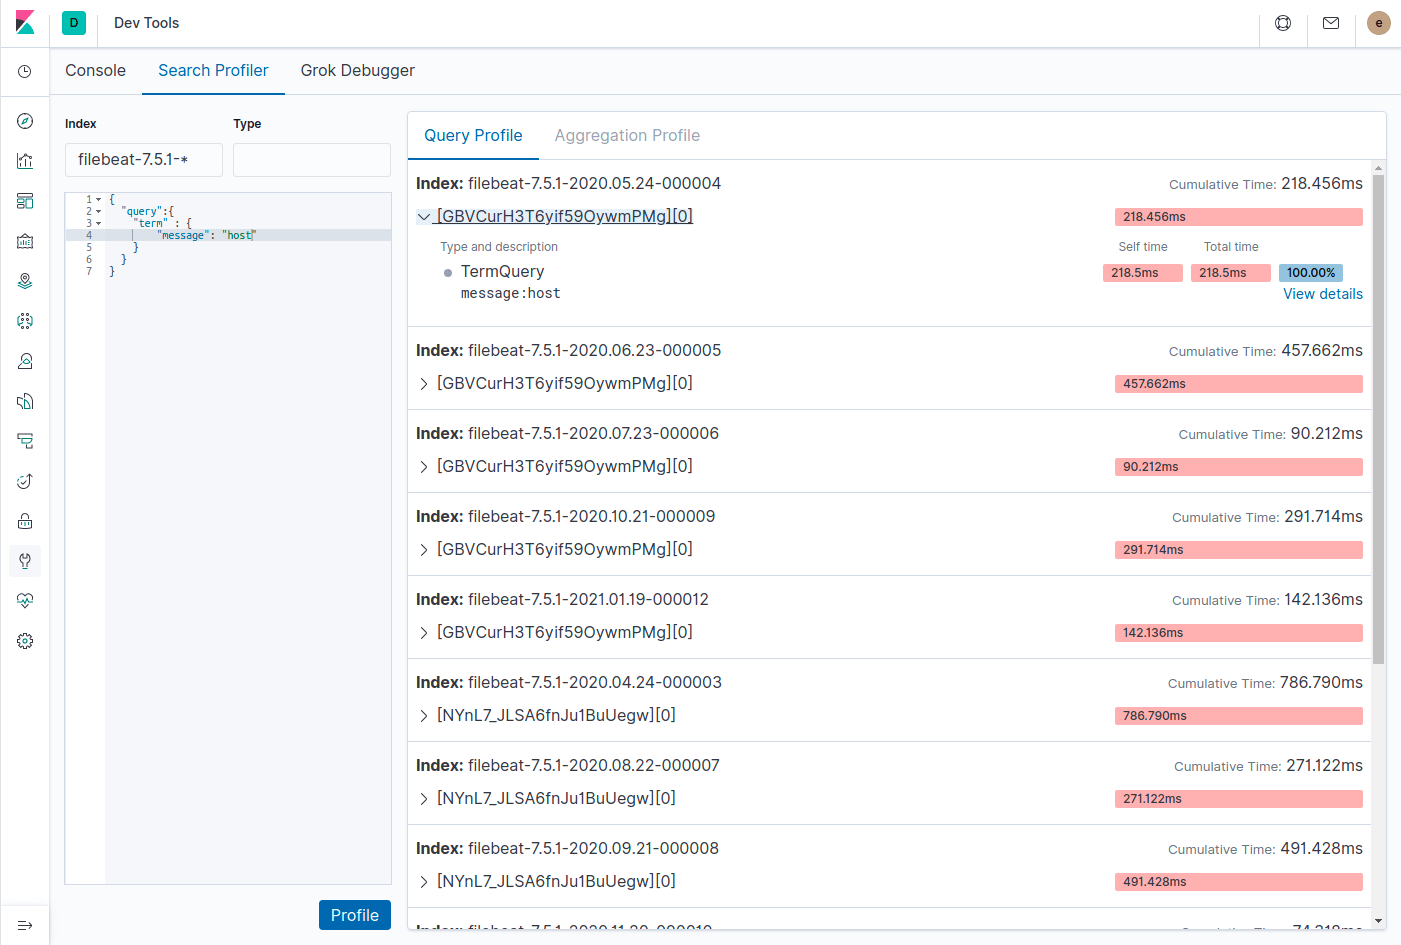The image size is (1401, 945).
Task: Open the Canvas app from the sidebar
Action: click(x=25, y=240)
